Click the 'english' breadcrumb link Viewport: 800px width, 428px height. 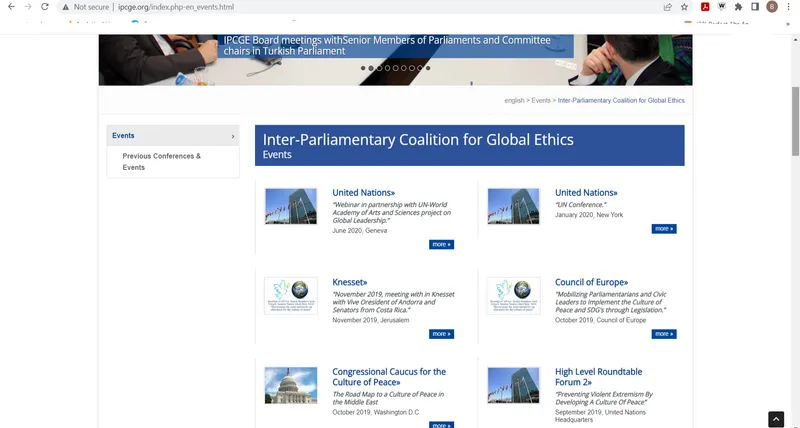tap(514, 100)
